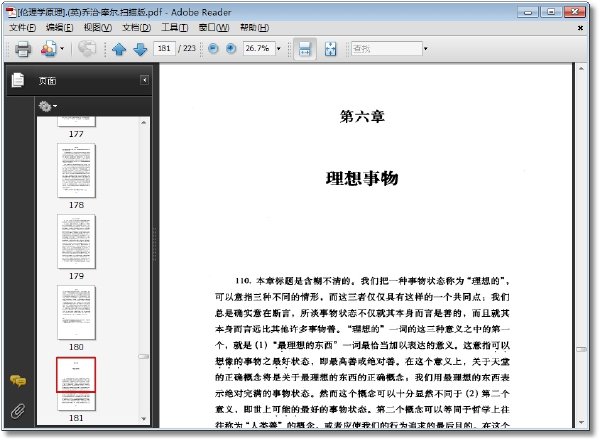Zoom in with the plus button

pos(231,49)
